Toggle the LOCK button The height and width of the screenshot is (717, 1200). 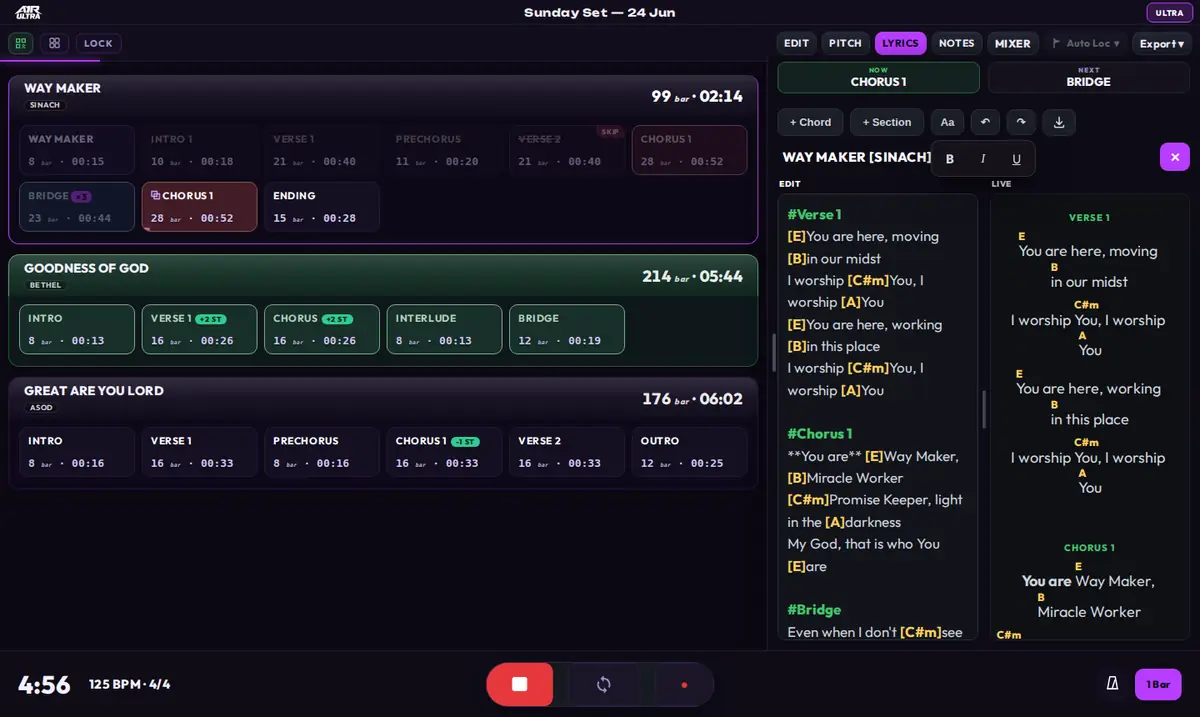coord(98,43)
